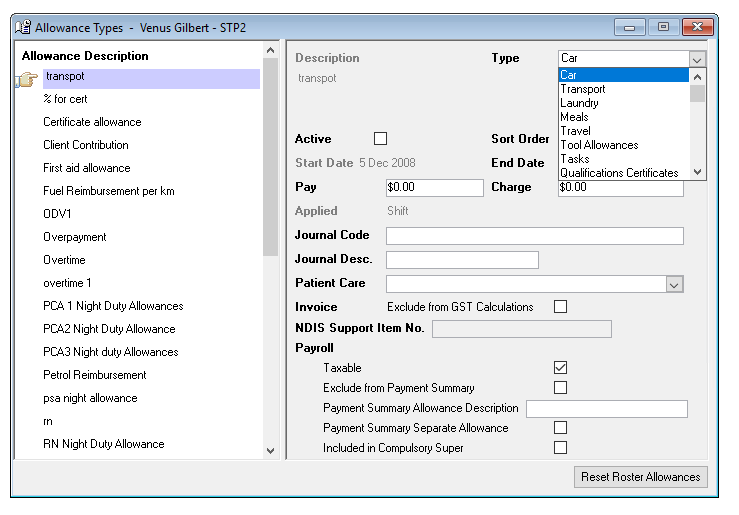The image size is (739, 515).
Task: Enable Included in Compulsory Super checkbox
Action: 560,448
